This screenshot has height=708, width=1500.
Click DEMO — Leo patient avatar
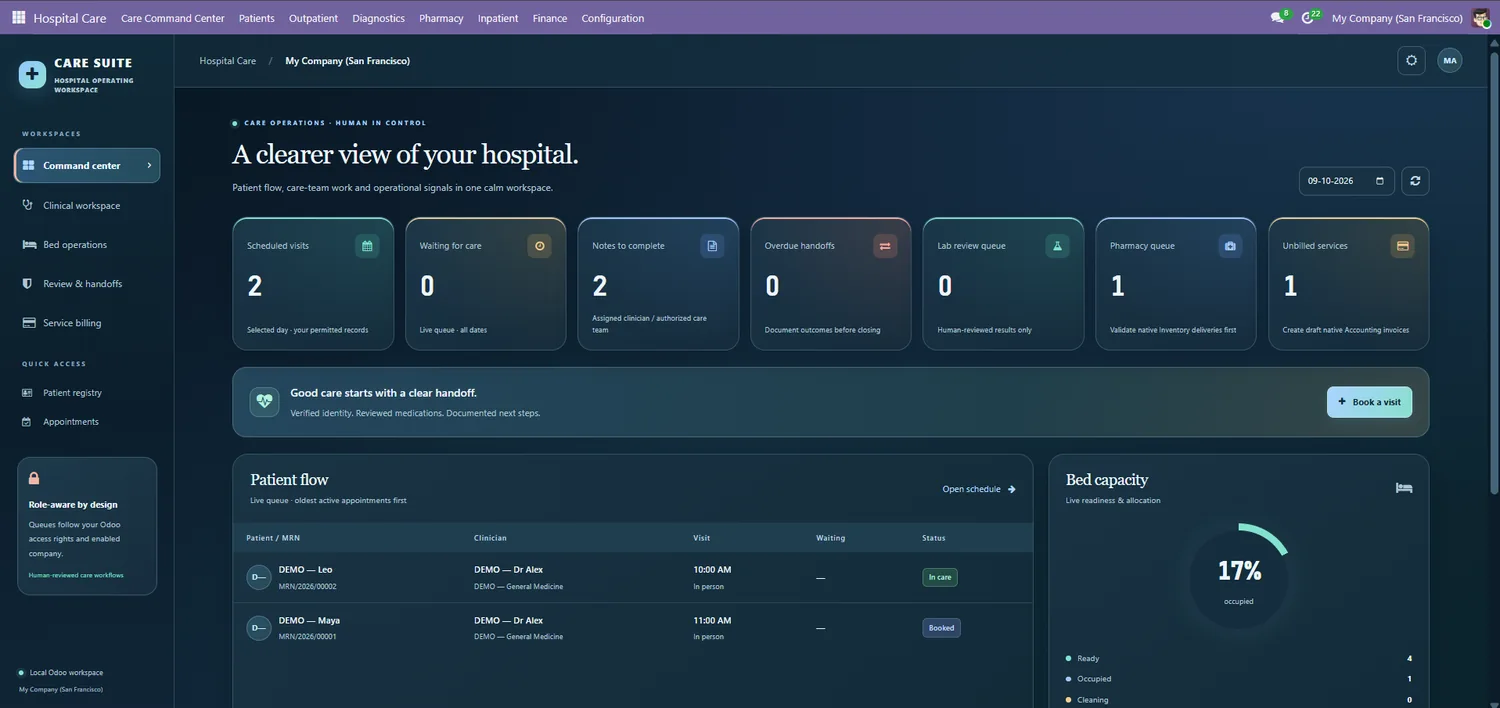pos(258,577)
